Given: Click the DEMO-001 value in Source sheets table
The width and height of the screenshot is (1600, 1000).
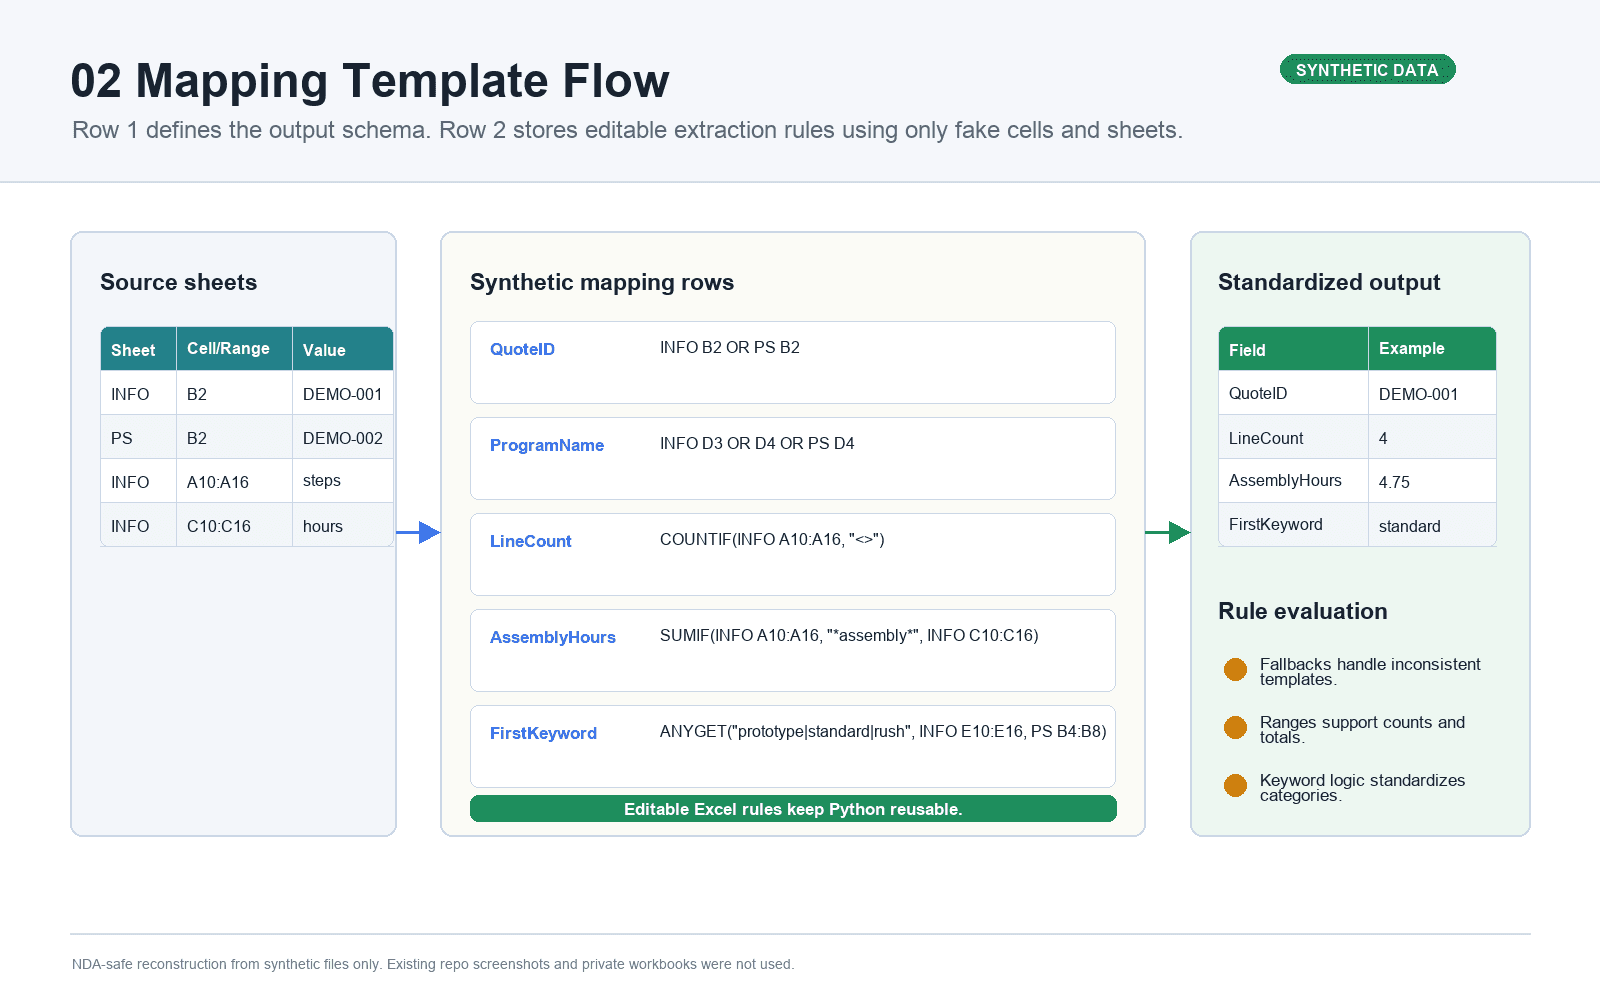Looking at the screenshot, I should click(342, 394).
